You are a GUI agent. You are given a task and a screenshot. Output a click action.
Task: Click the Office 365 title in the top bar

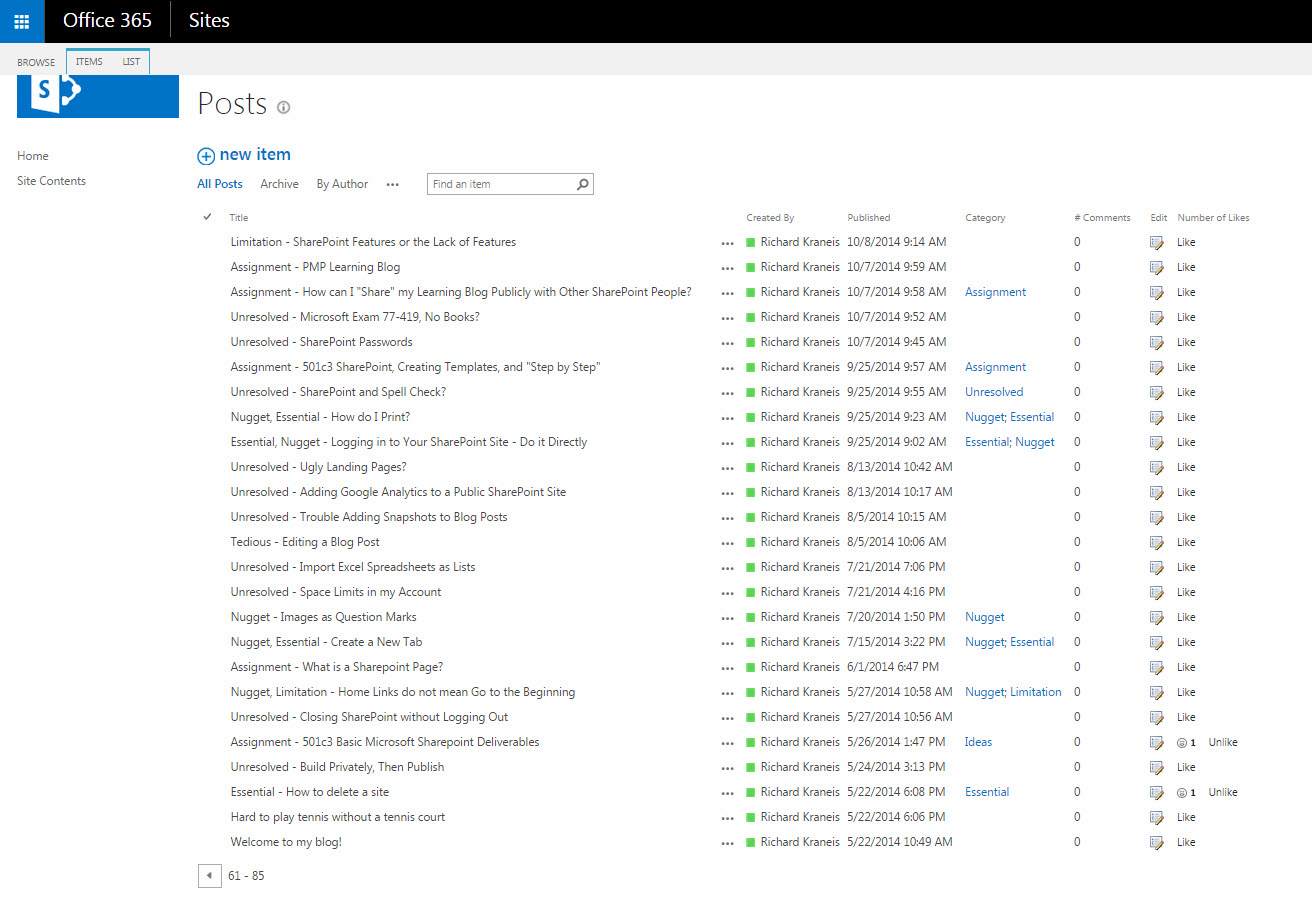point(107,20)
